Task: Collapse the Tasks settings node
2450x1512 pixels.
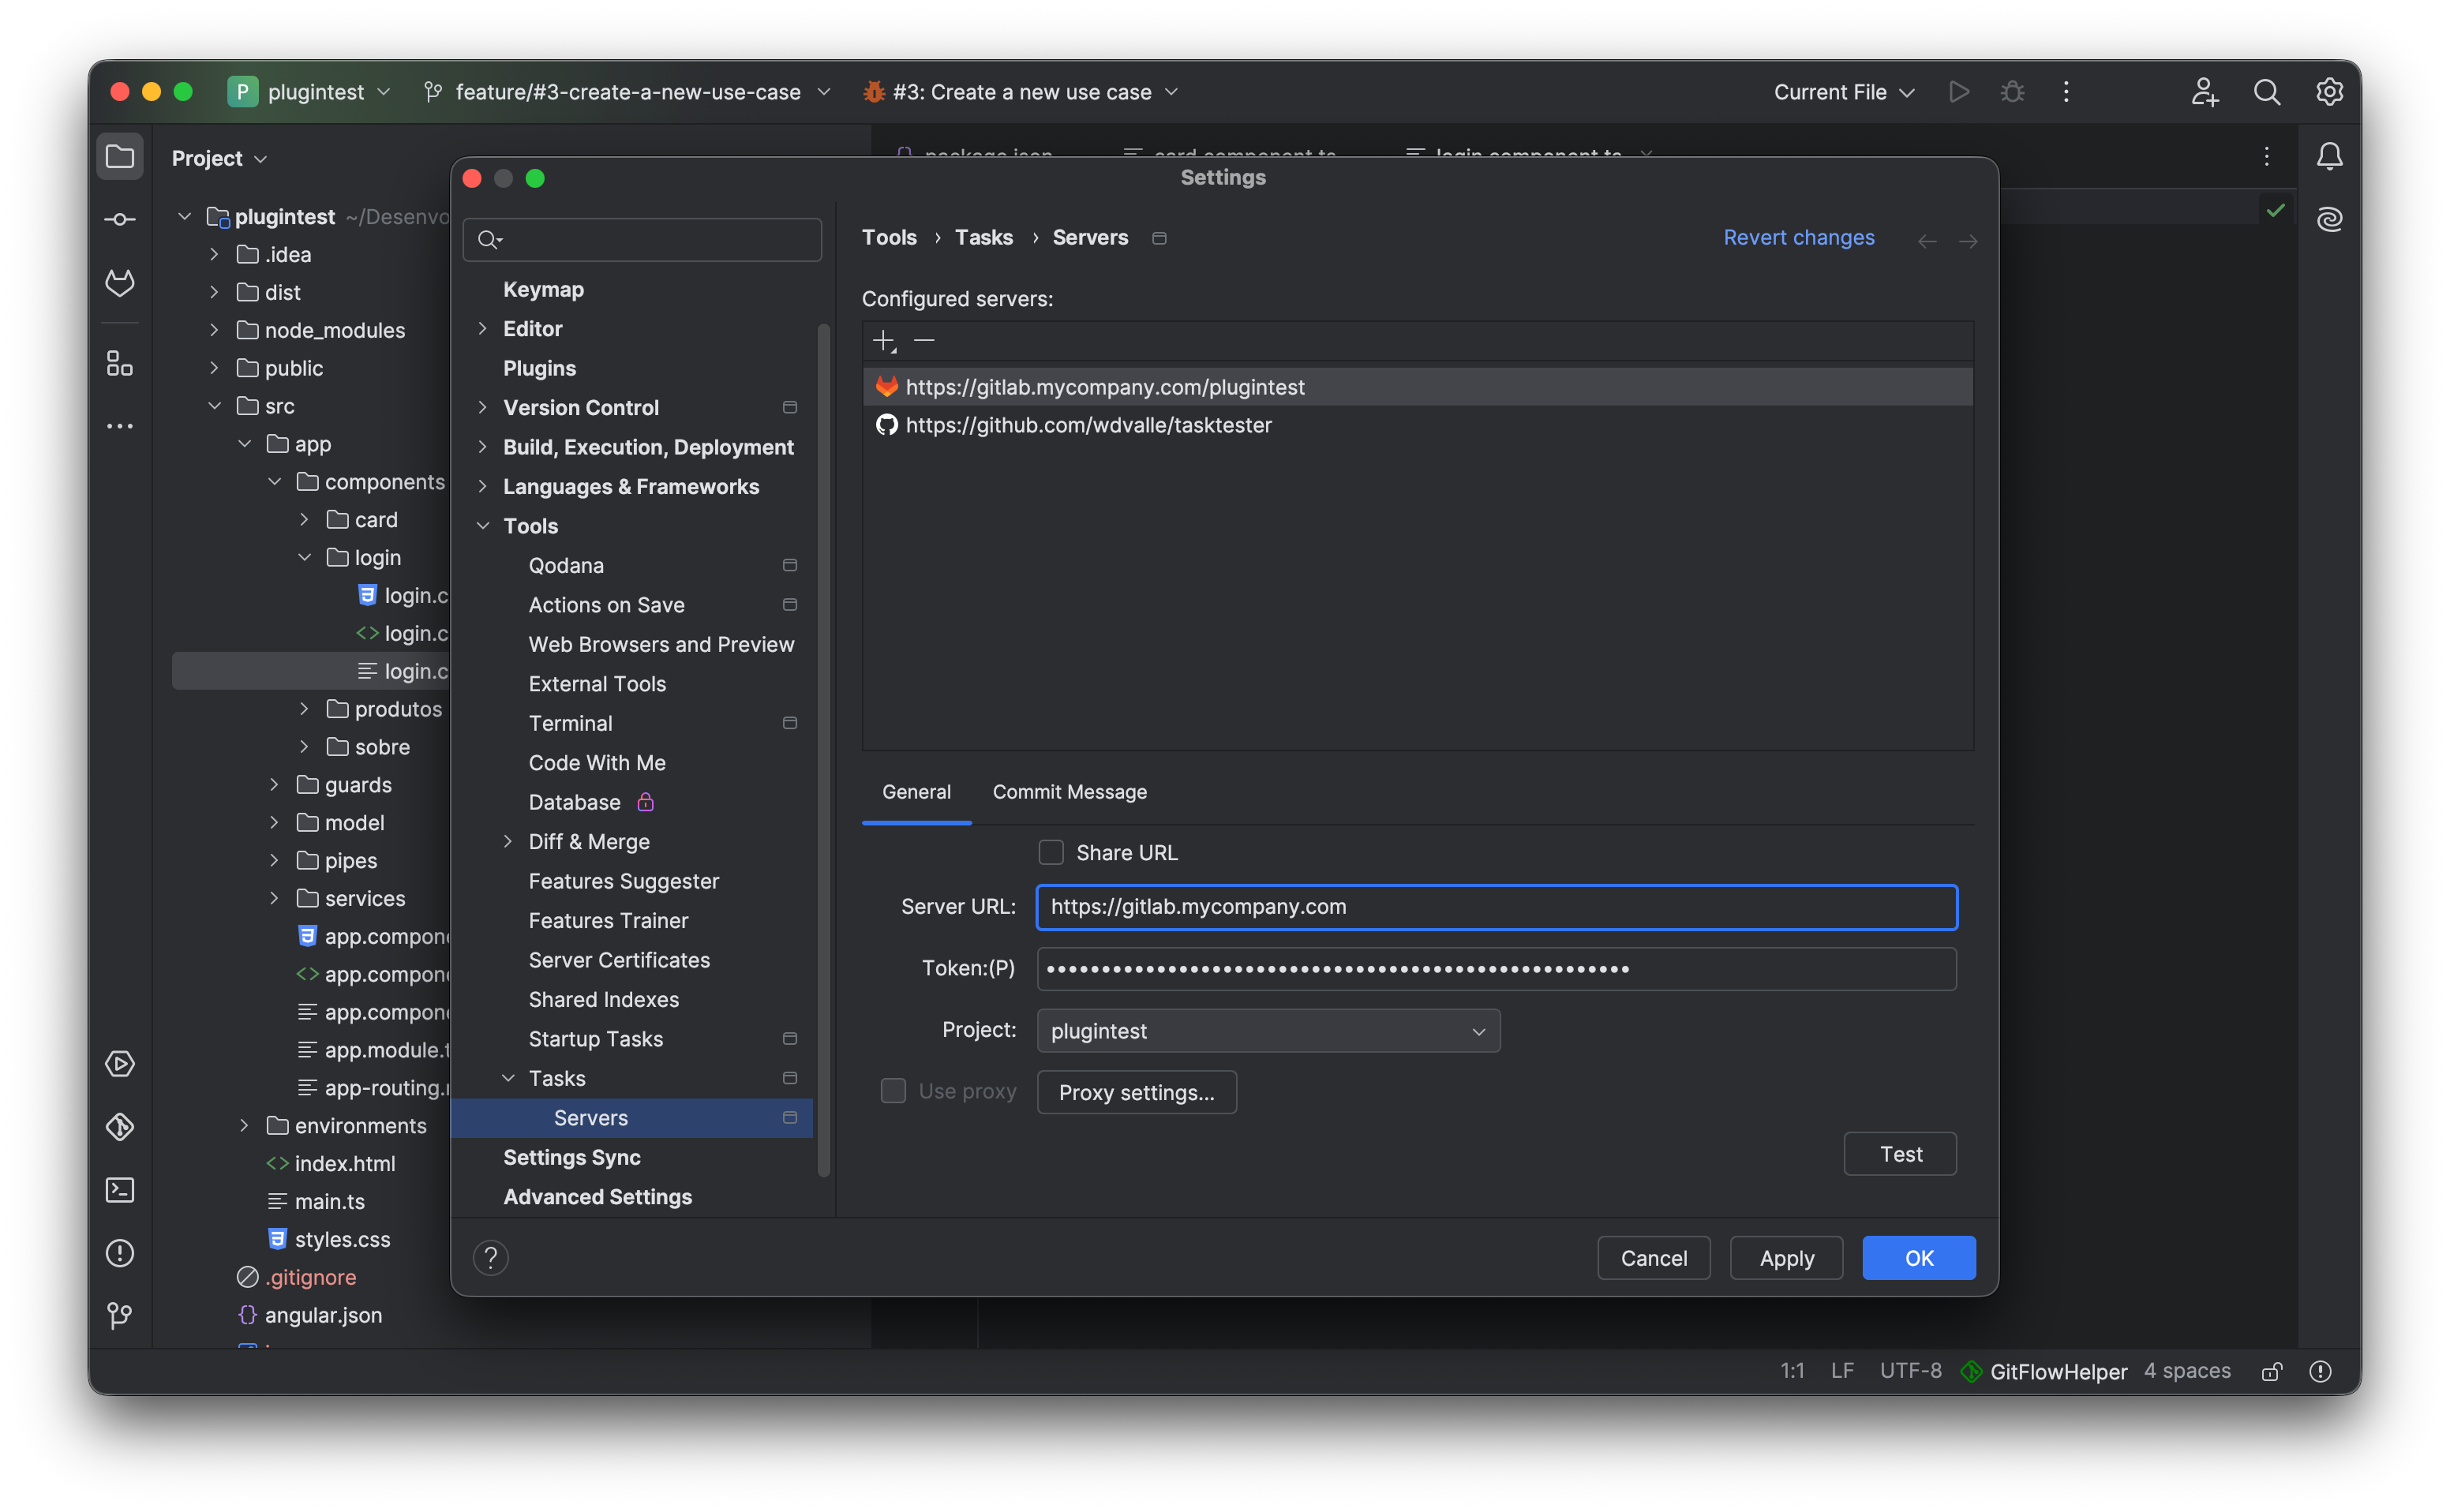Action: [508, 1078]
